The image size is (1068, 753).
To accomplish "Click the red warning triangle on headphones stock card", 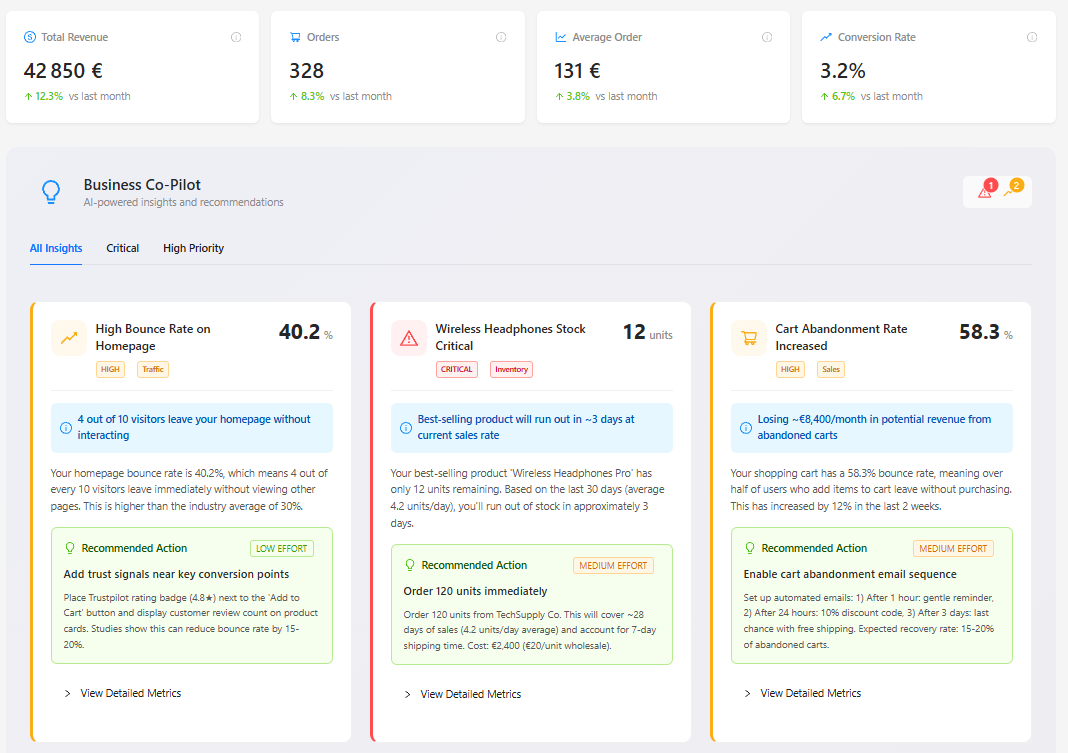I will point(408,338).
